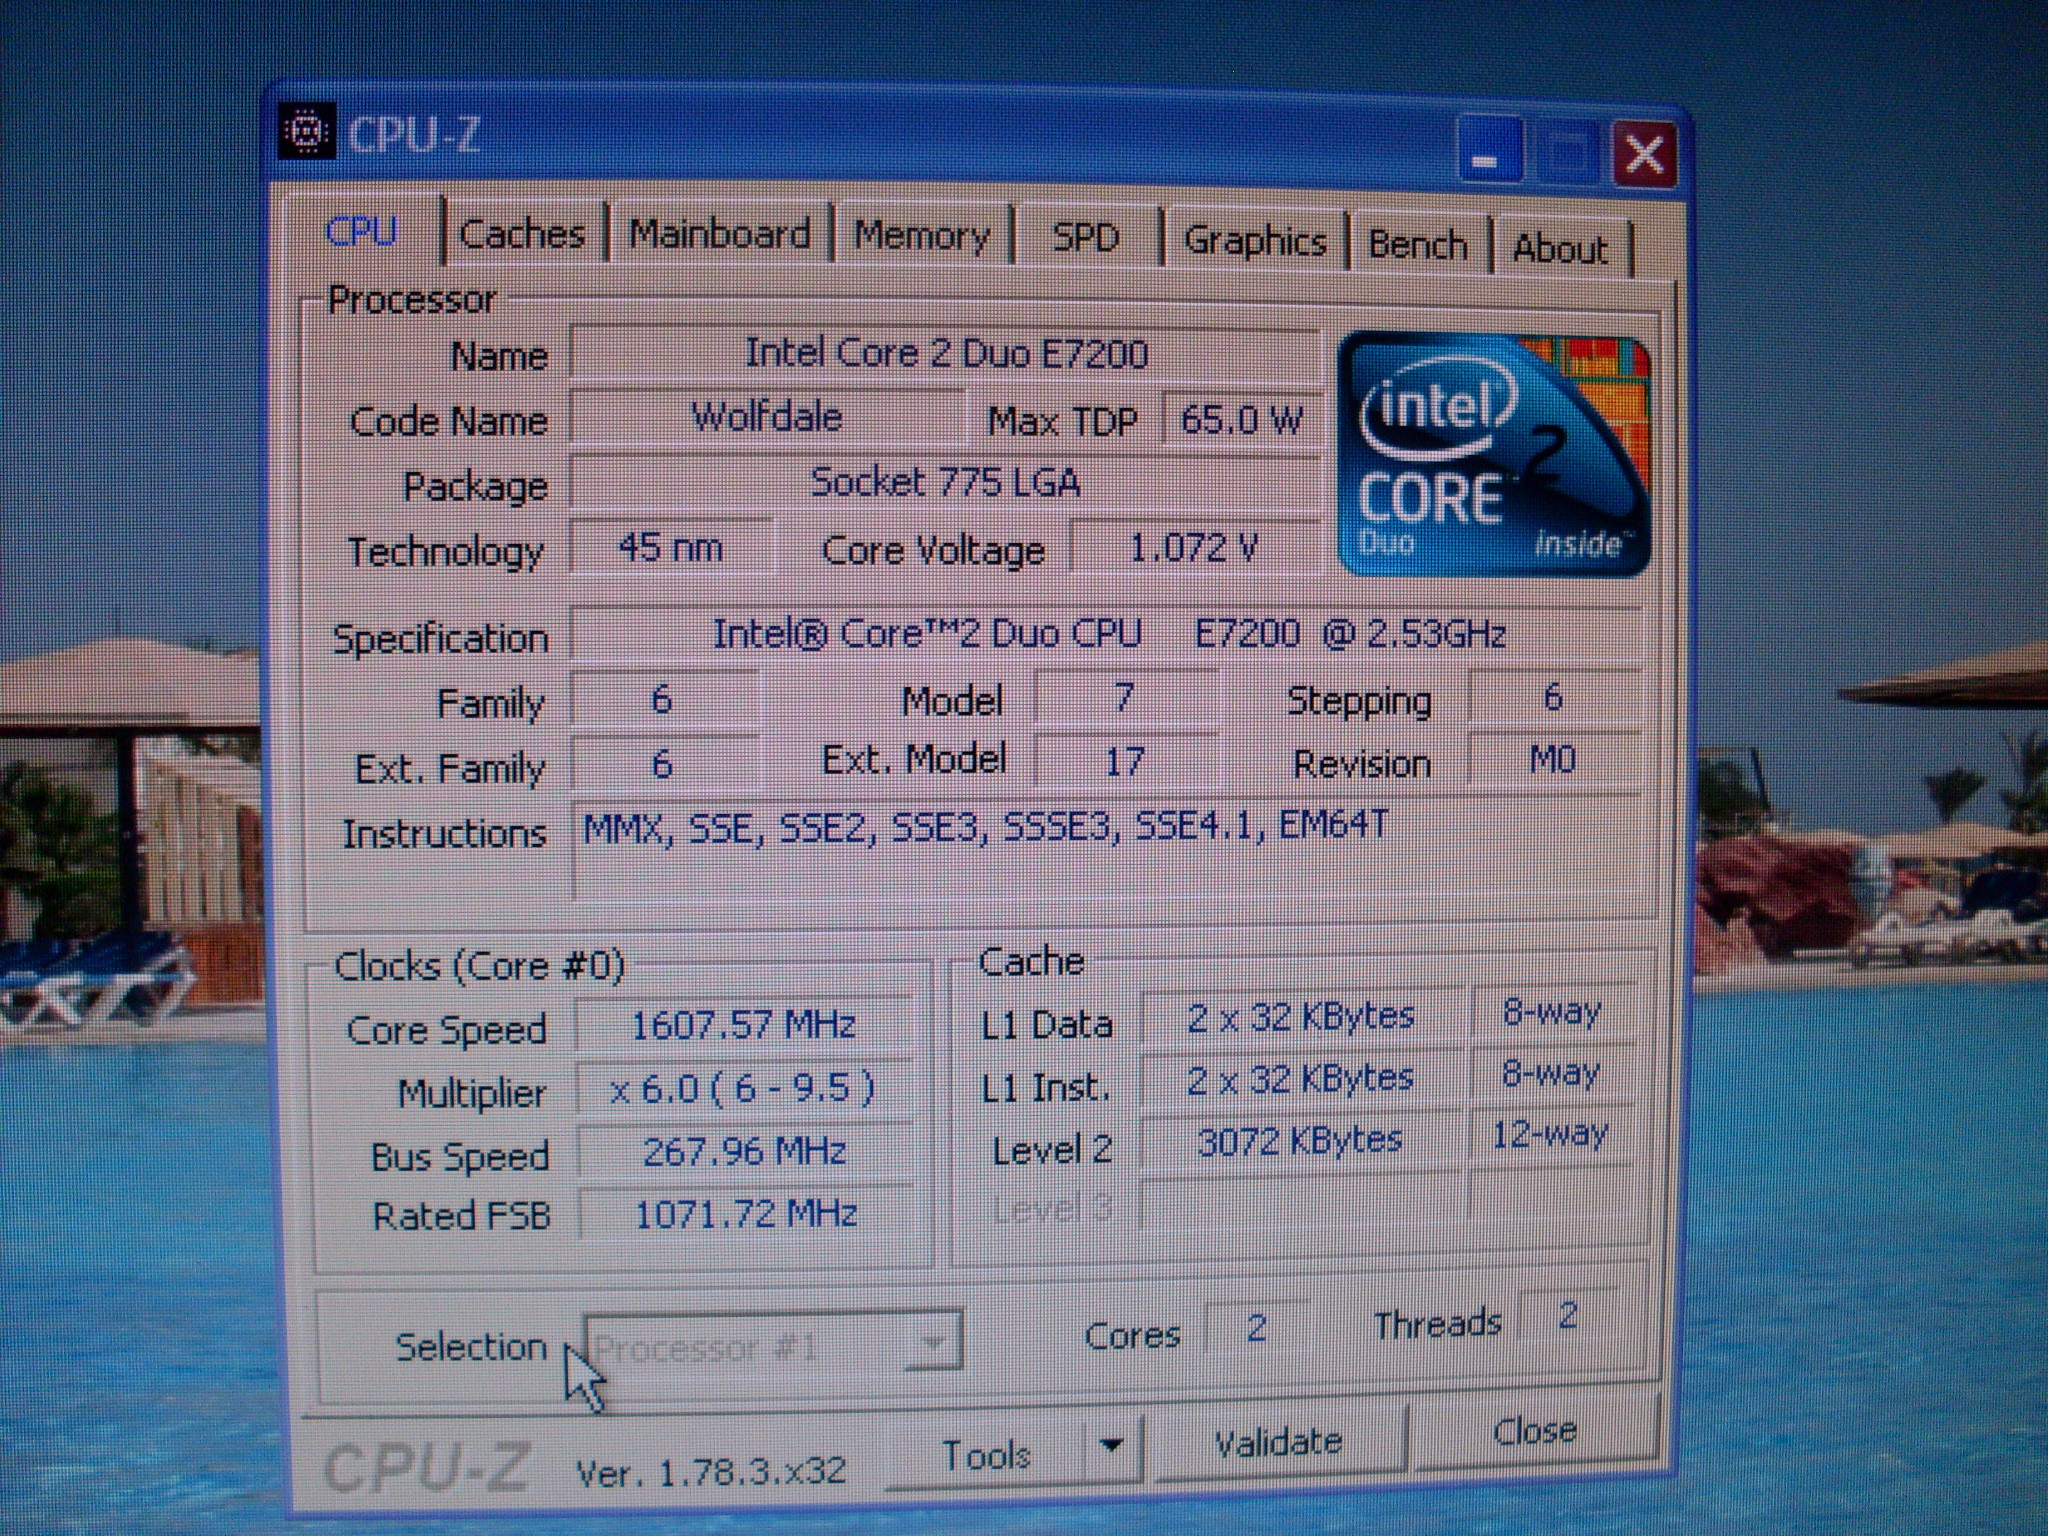Click the Tools button
2048x1536 pixels.
click(986, 1453)
